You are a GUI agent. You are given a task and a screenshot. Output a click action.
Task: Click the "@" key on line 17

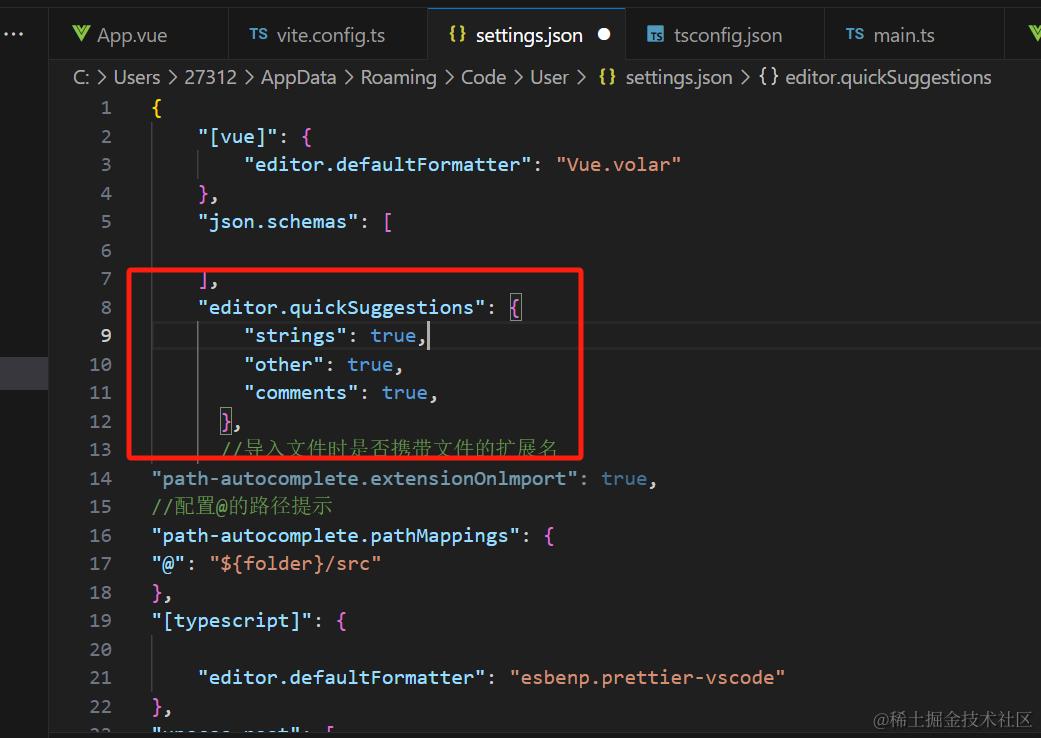[x=168, y=563]
